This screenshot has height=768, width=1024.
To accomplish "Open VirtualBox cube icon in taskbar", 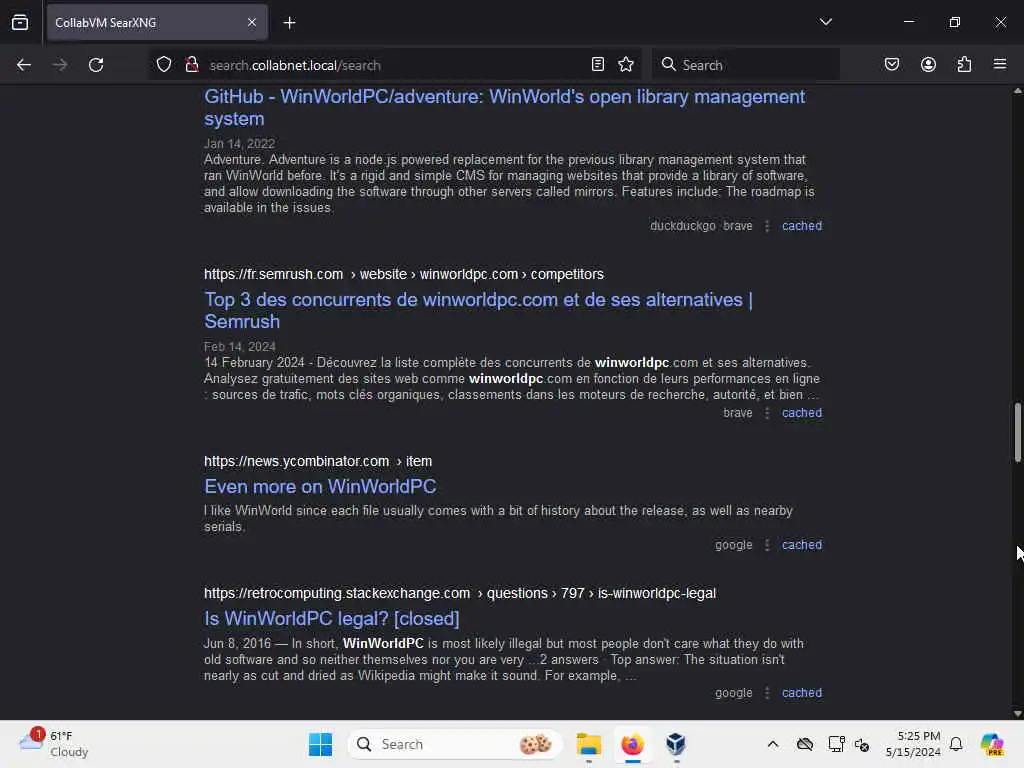I will click(x=676, y=744).
